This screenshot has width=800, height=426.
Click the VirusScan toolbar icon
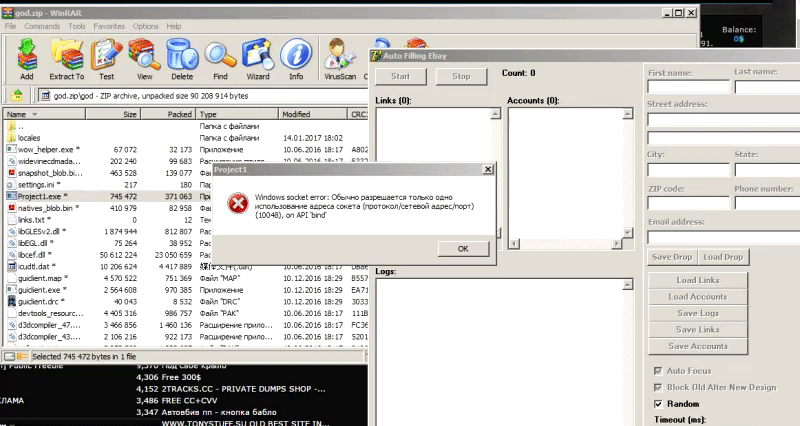pos(340,59)
